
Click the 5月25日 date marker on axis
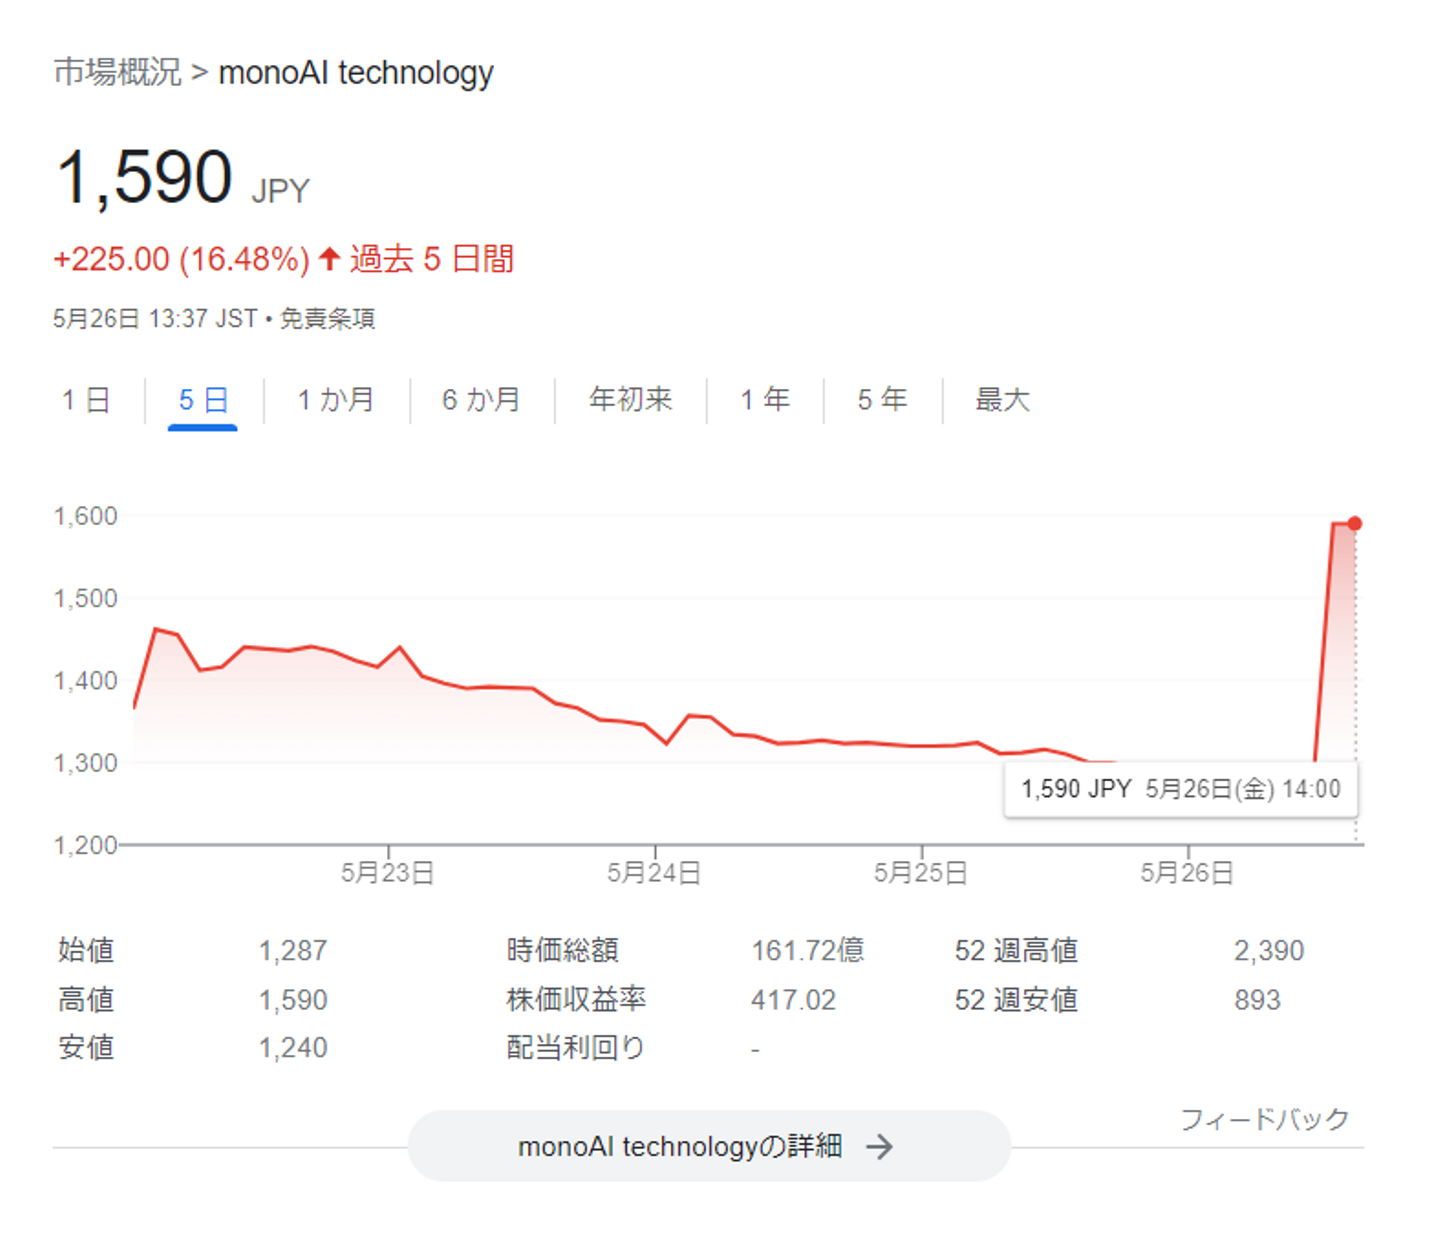(921, 873)
